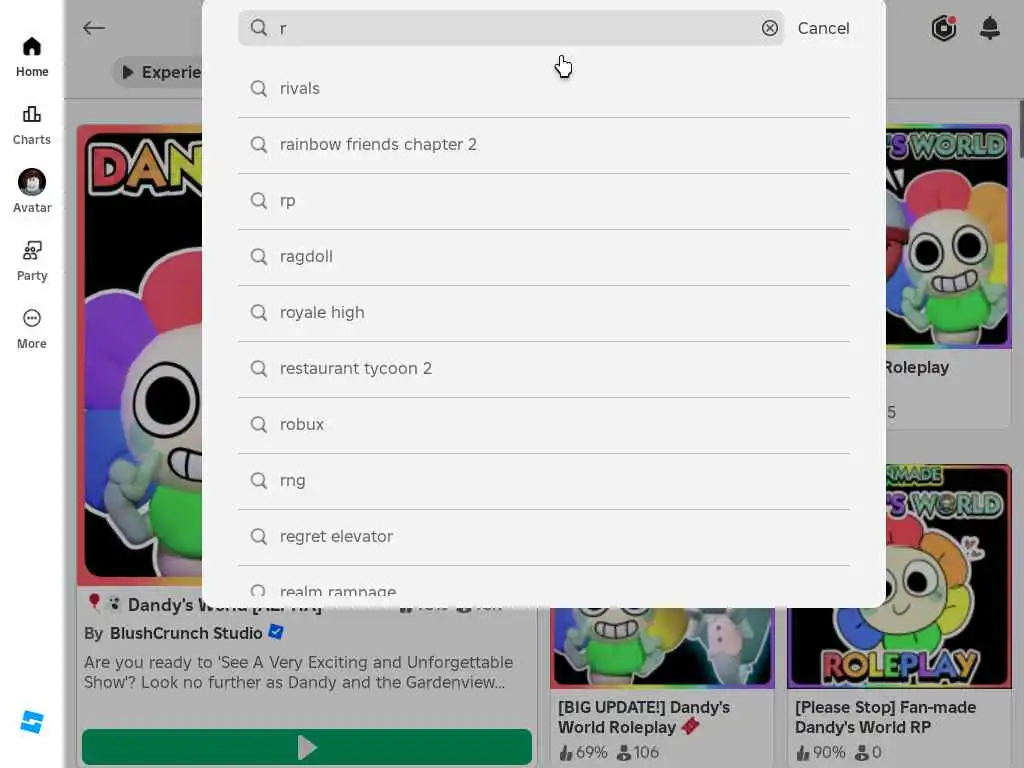Image resolution: width=1024 pixels, height=768 pixels.
Task: Clear the search field with X icon
Action: [x=769, y=28]
